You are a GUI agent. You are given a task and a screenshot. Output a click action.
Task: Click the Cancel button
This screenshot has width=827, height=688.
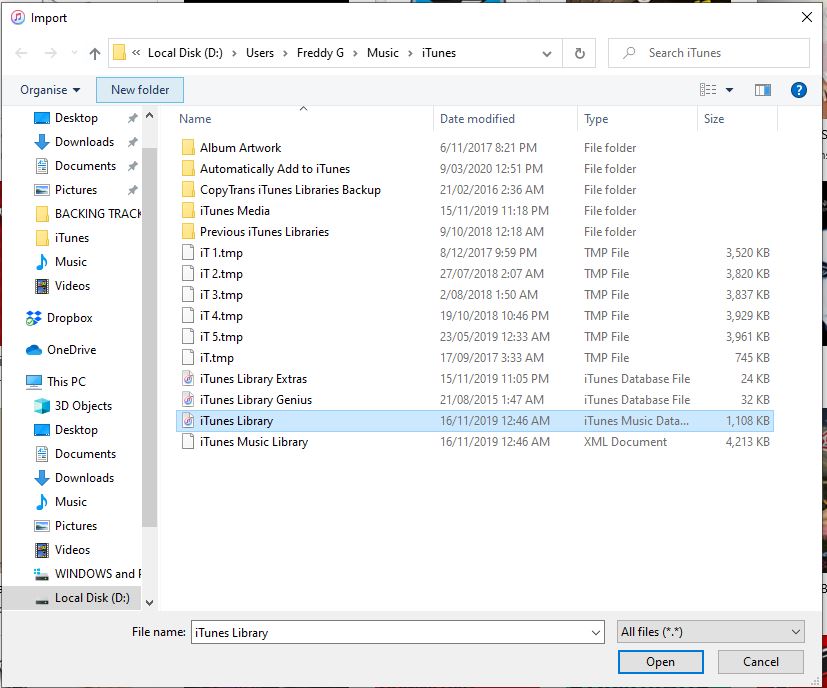pyautogui.click(x=761, y=662)
